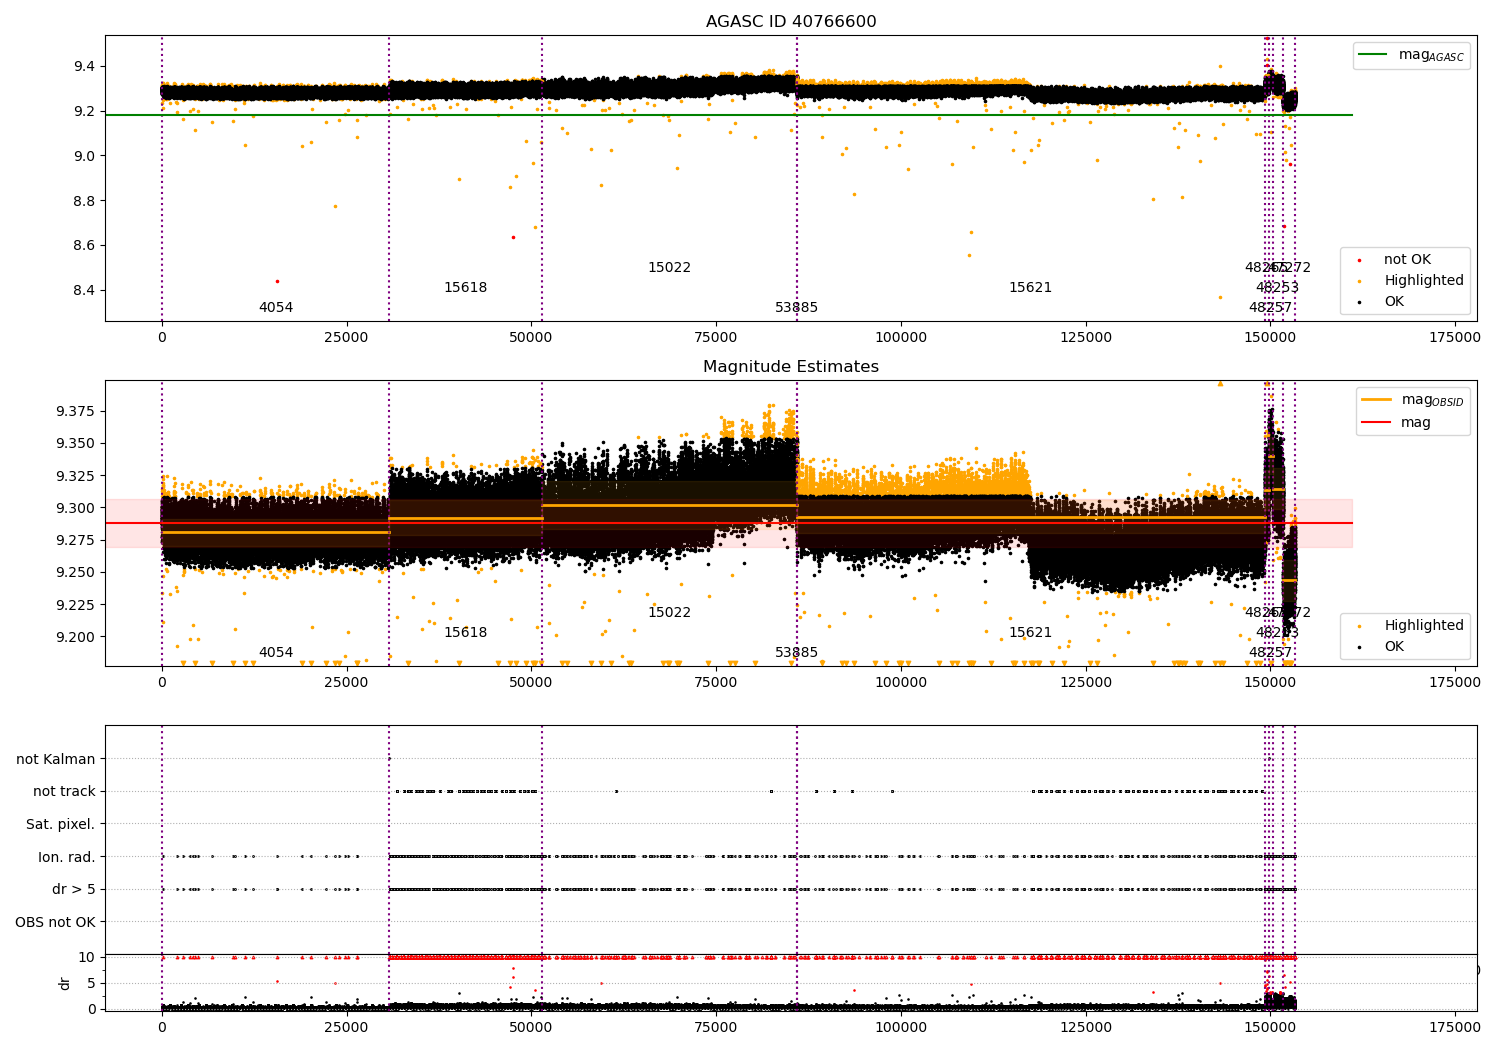Click the "9.200" y-axis tick label
The image size is (1500, 1050).
[76, 637]
